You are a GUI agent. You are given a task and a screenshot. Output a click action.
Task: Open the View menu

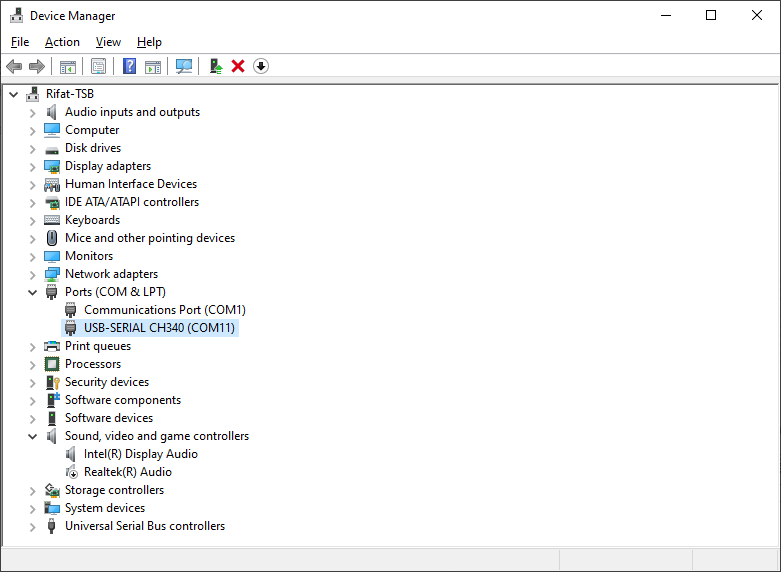[x=108, y=42]
